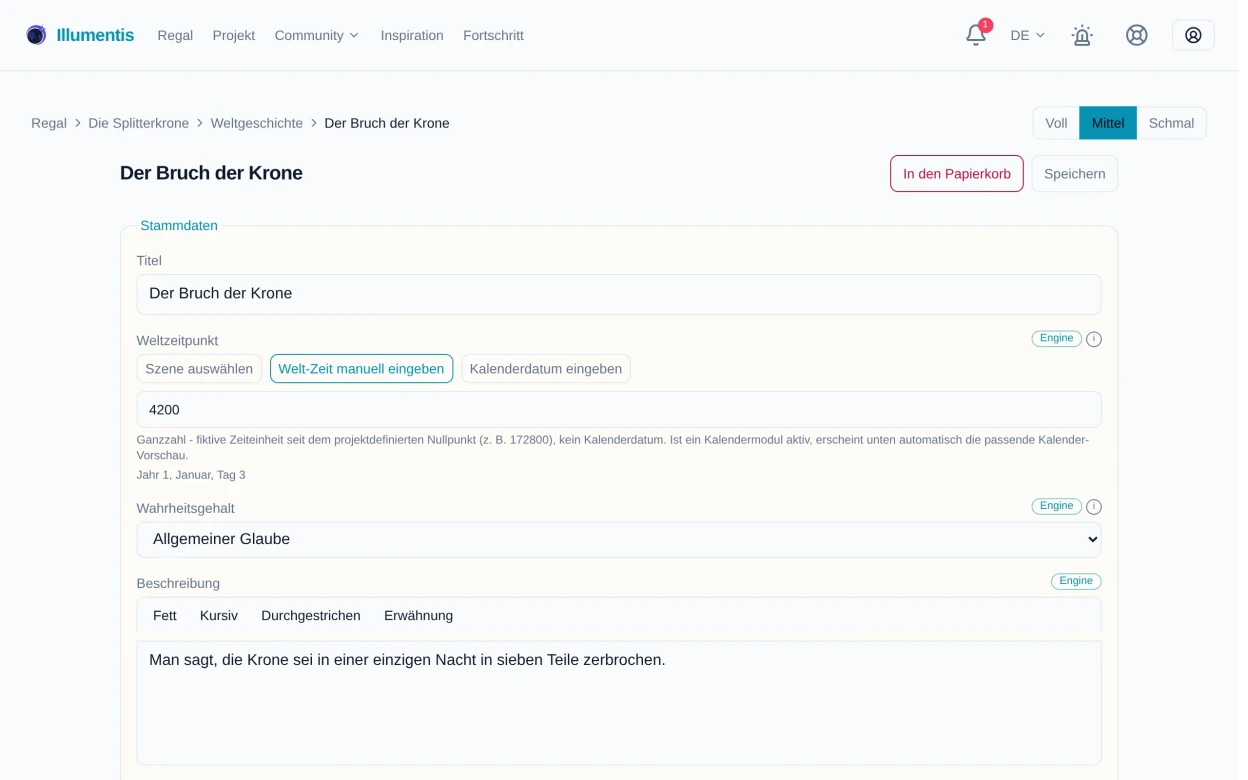
Task: Switch layout width to Mittel
Action: tap(1108, 123)
